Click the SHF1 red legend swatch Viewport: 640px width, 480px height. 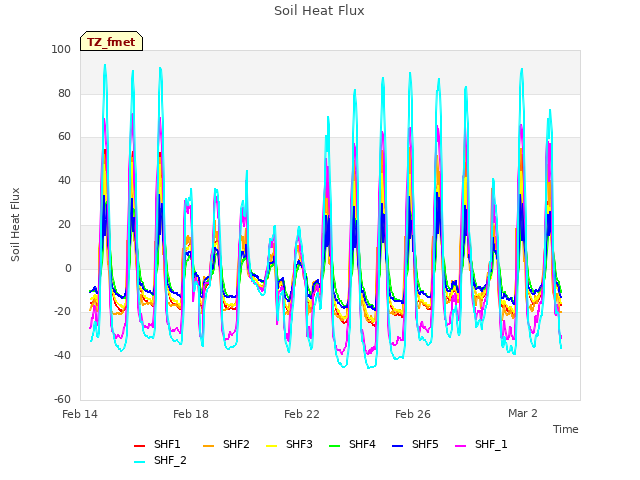click(140, 446)
